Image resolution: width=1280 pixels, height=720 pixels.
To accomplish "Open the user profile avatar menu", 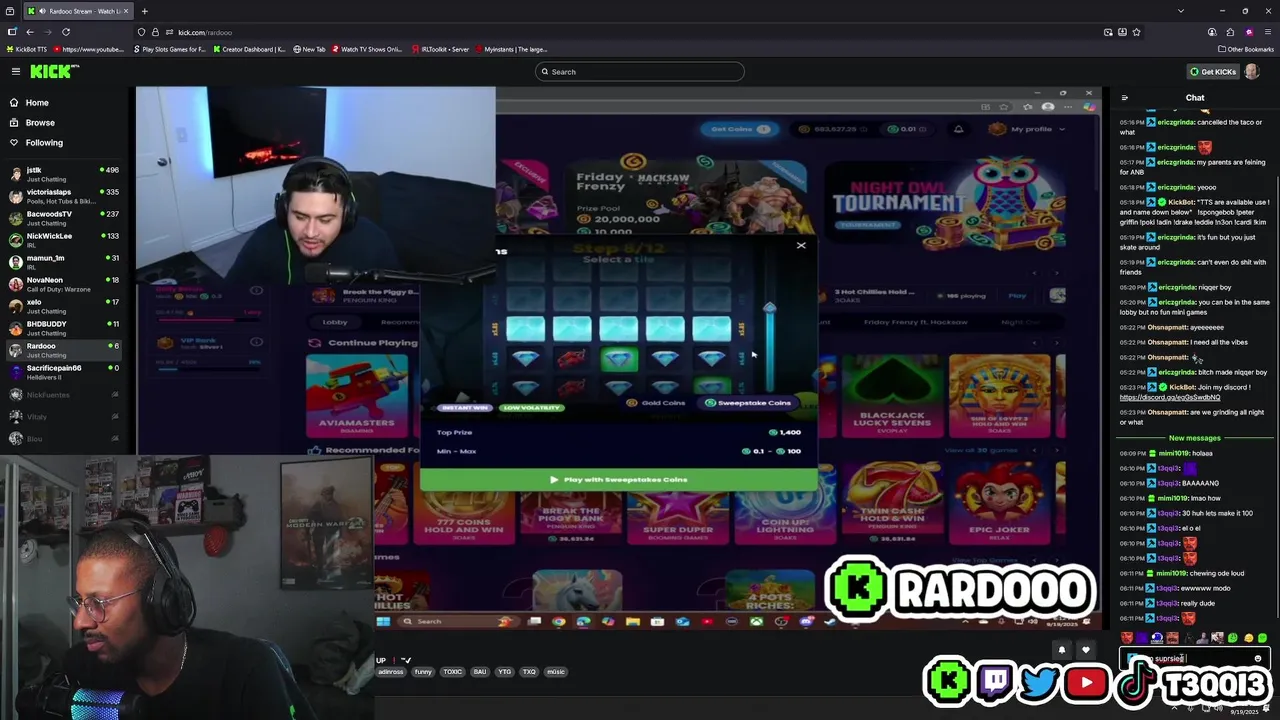I will click(1253, 71).
